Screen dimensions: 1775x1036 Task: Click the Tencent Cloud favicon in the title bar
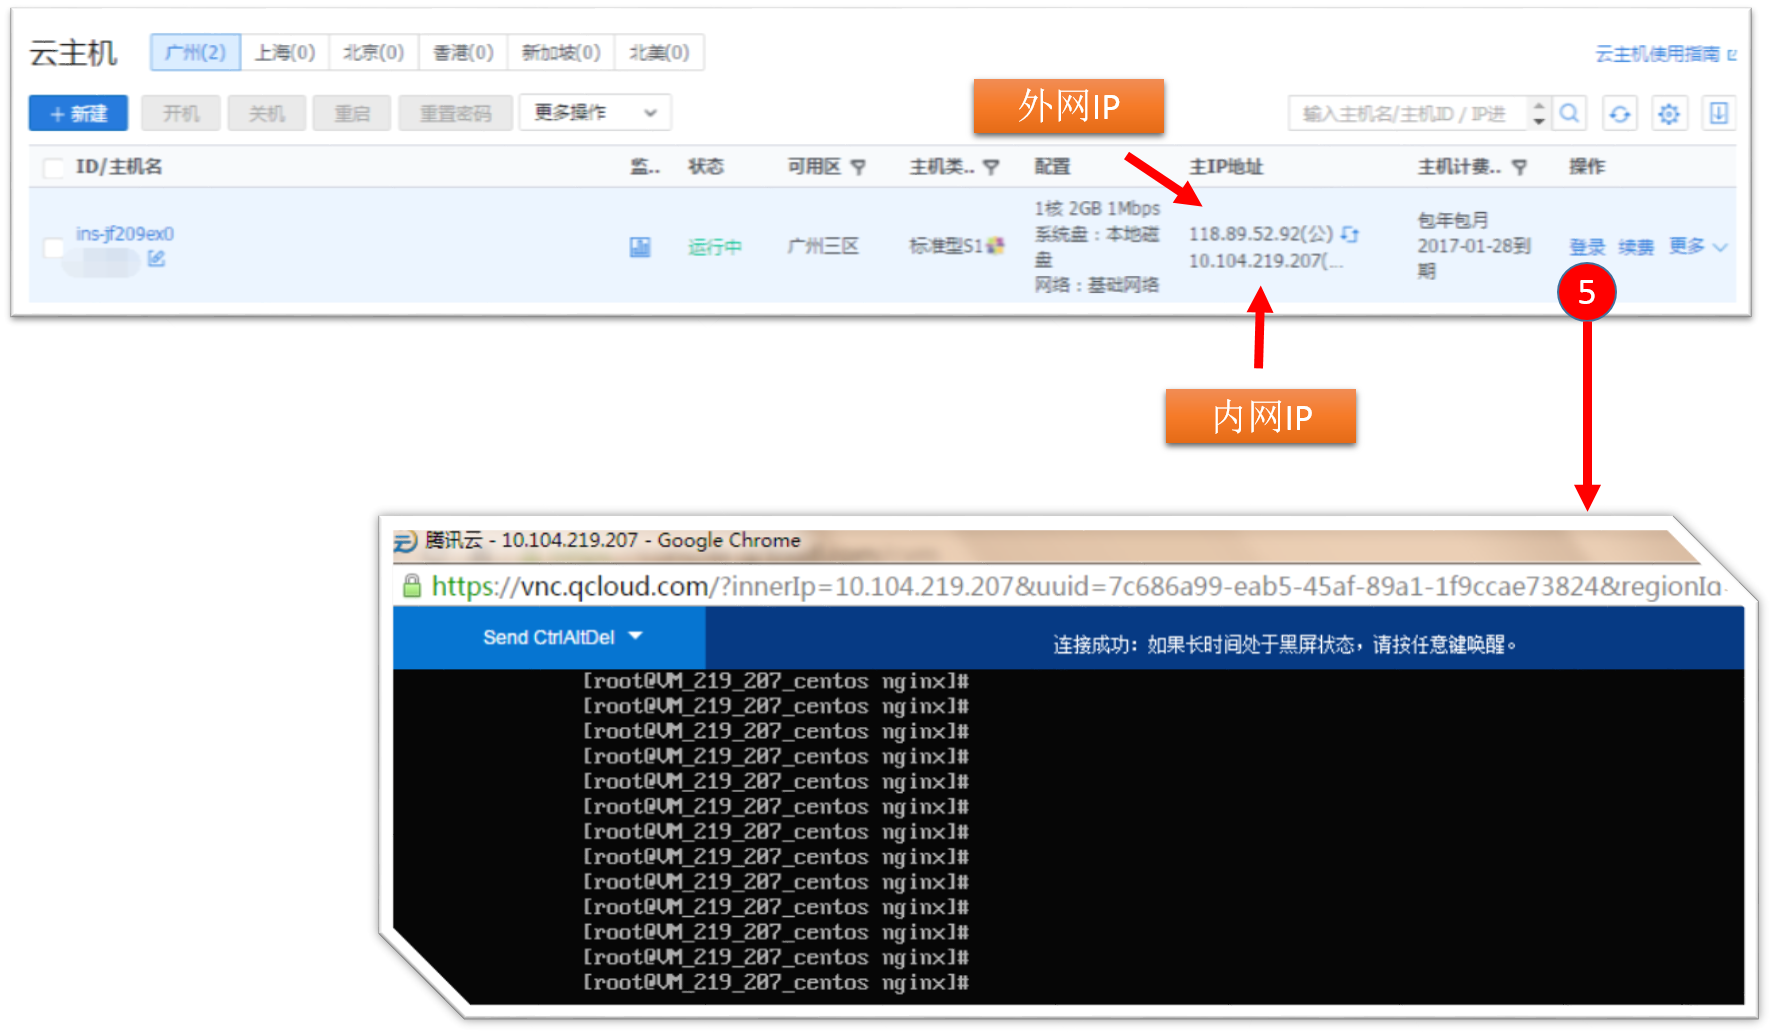pos(406,541)
